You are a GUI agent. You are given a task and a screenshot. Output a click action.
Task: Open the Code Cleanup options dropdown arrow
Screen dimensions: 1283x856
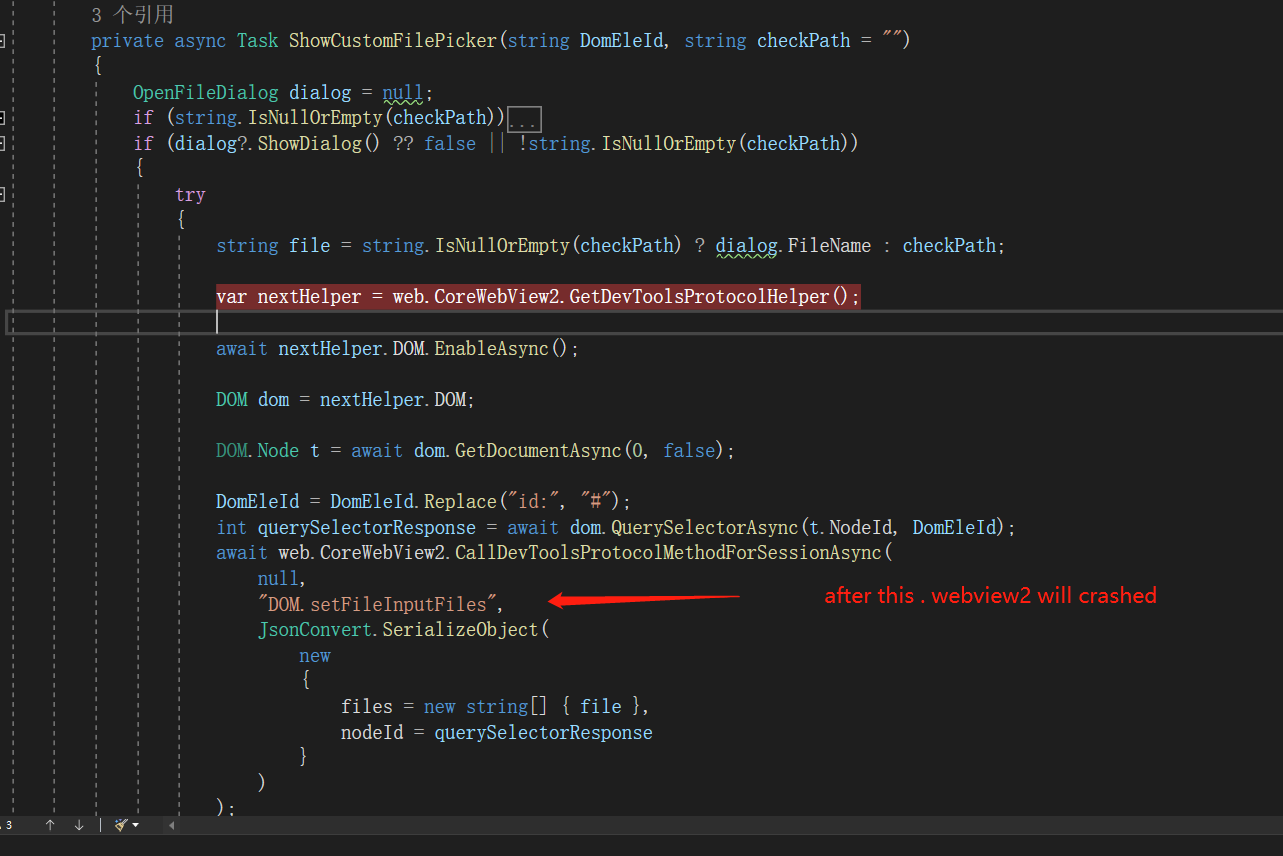(136, 824)
